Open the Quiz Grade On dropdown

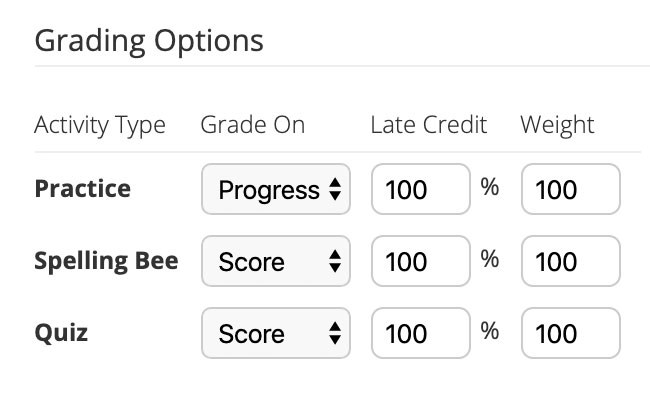(x=275, y=334)
